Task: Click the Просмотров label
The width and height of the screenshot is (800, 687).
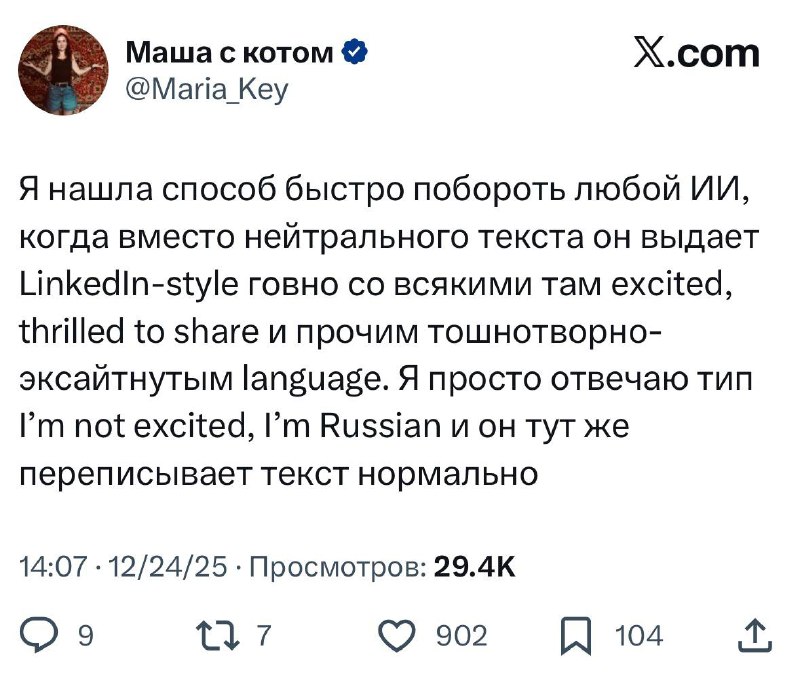Action: pyautogui.click(x=338, y=569)
